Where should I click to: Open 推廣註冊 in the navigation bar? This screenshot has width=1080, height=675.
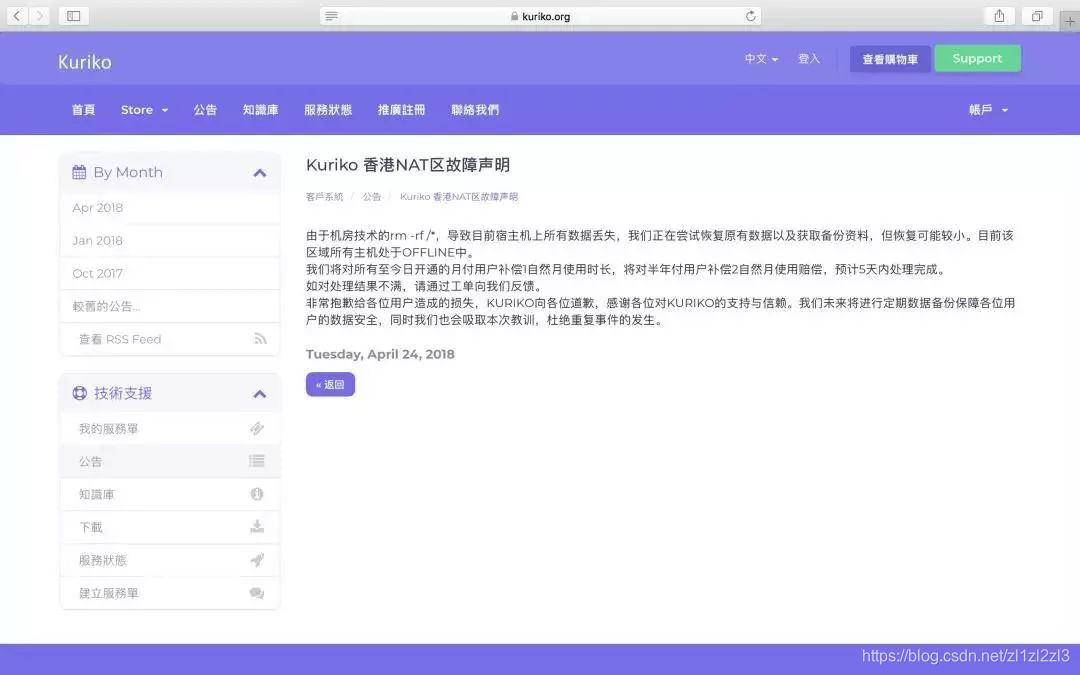(402, 110)
